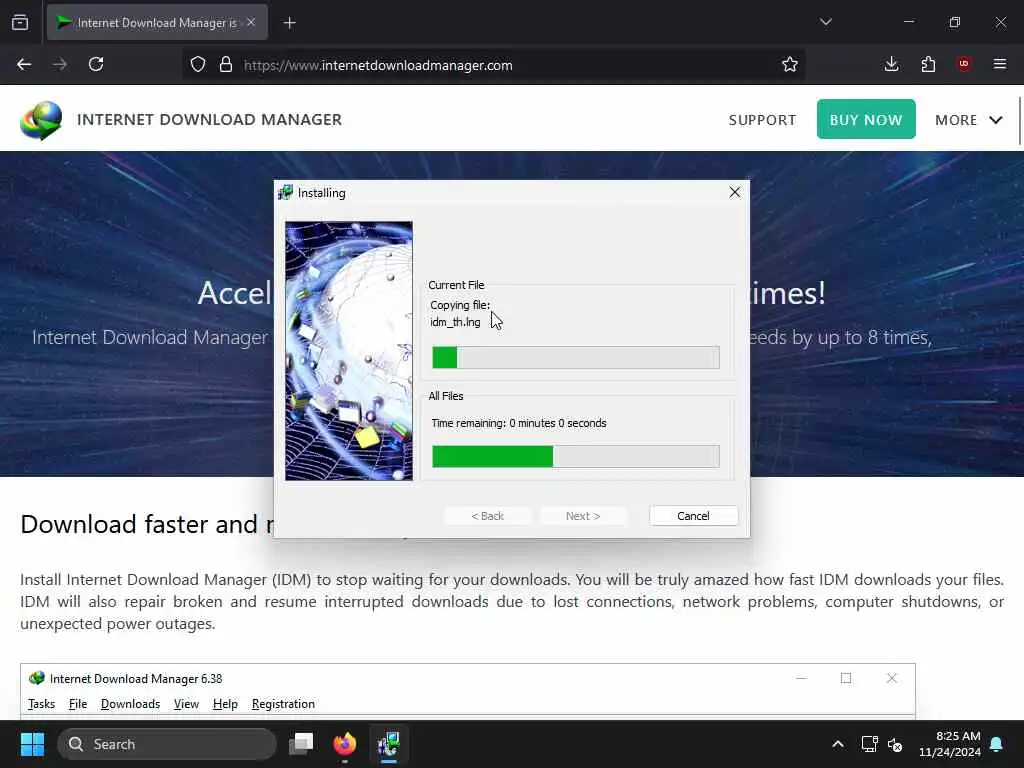Expand the list all tabs chevron
Viewport: 1024px width, 768px height.
pyautogui.click(x=826, y=22)
